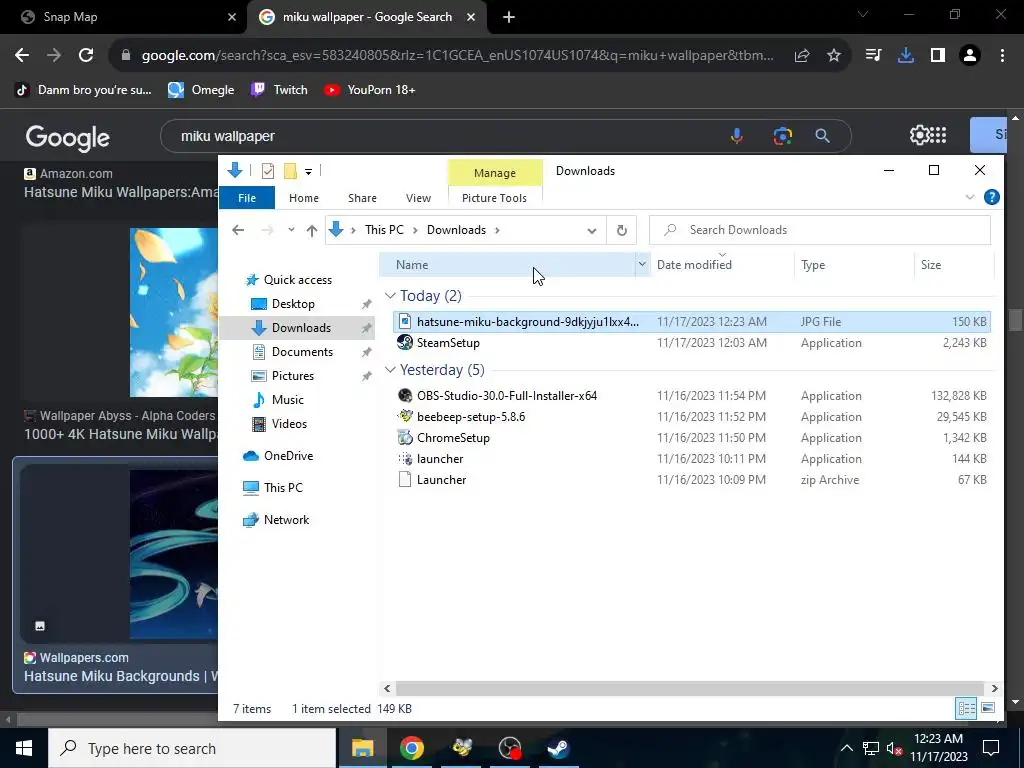Select This PC in navigation pane
This screenshot has width=1024, height=768.
[283, 488]
